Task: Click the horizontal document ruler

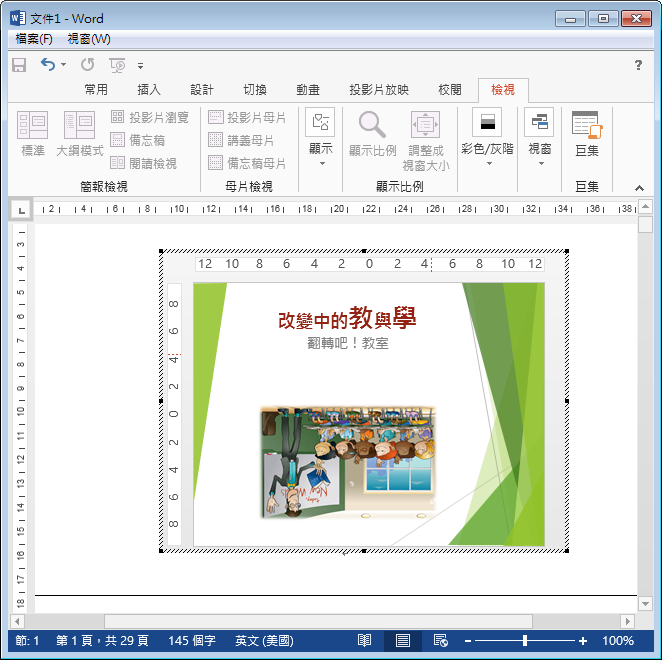Action: click(x=335, y=209)
